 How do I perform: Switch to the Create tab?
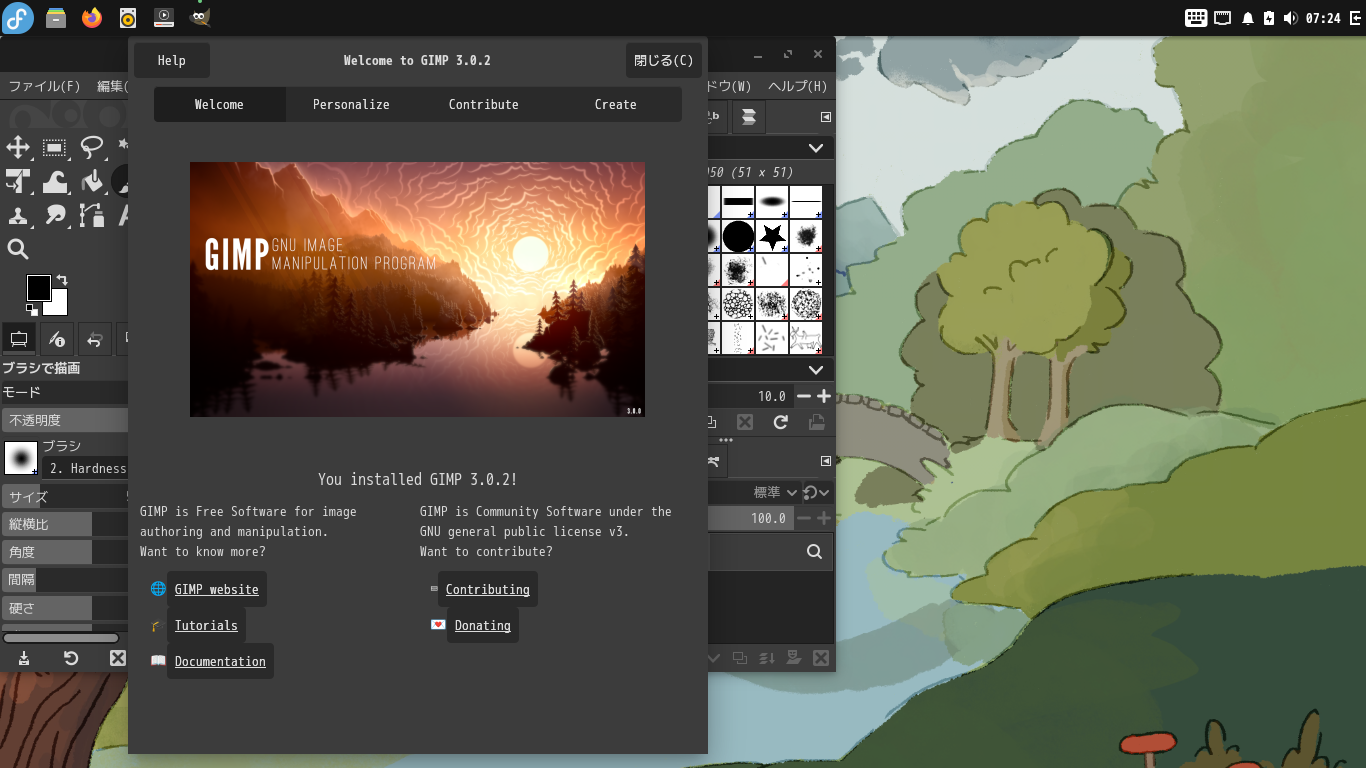point(616,104)
